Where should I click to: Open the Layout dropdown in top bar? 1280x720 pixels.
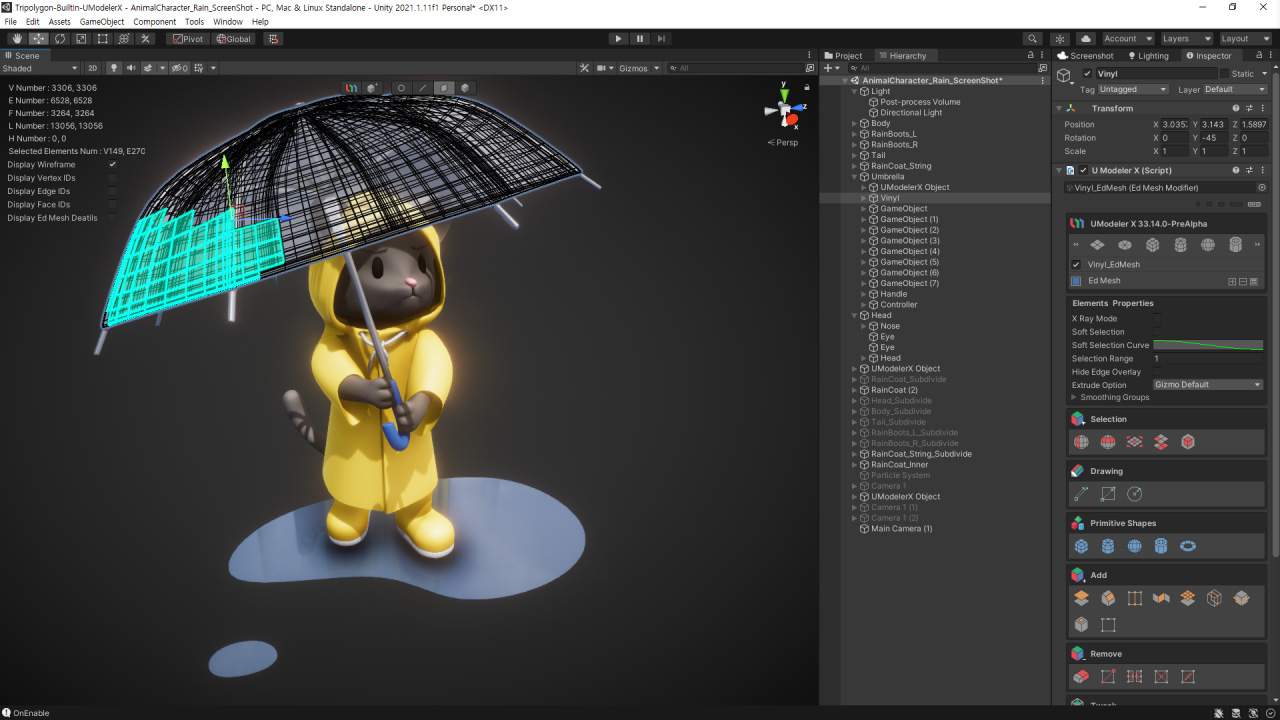pyautogui.click(x=1246, y=39)
